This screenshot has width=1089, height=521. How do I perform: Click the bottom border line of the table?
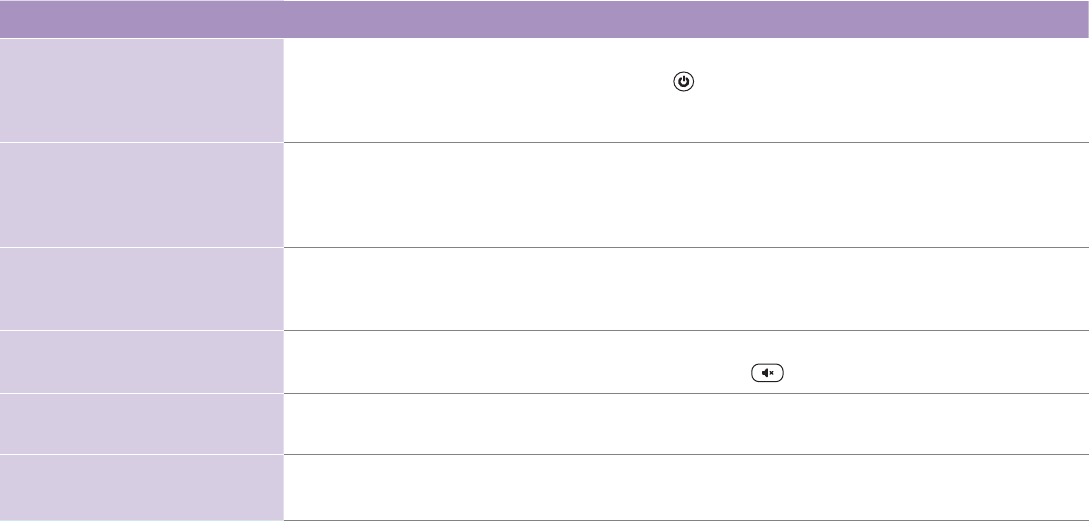pos(686,520)
